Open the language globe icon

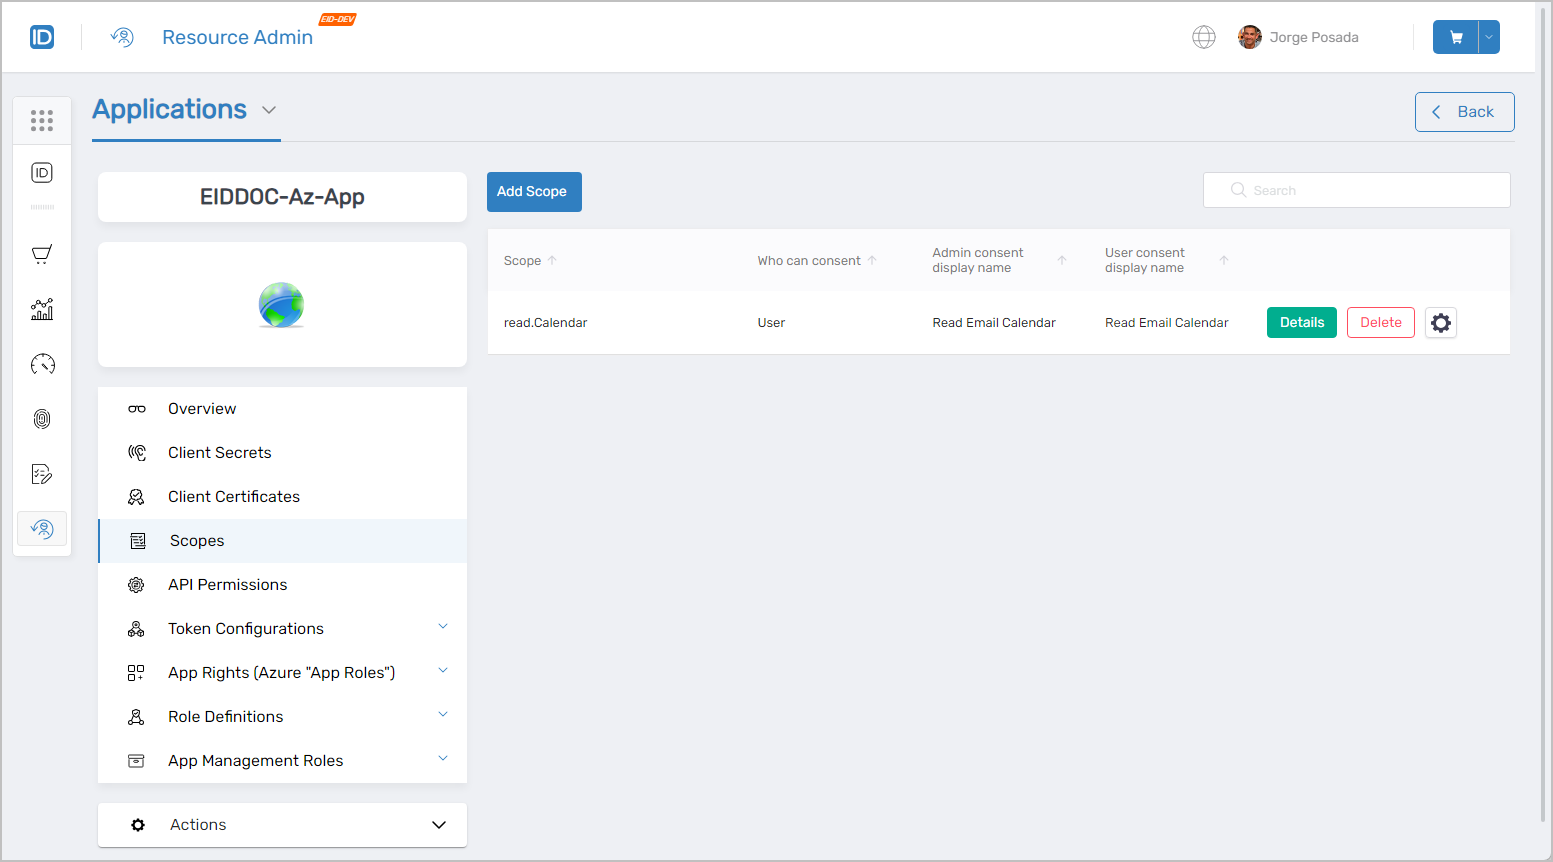1203,37
